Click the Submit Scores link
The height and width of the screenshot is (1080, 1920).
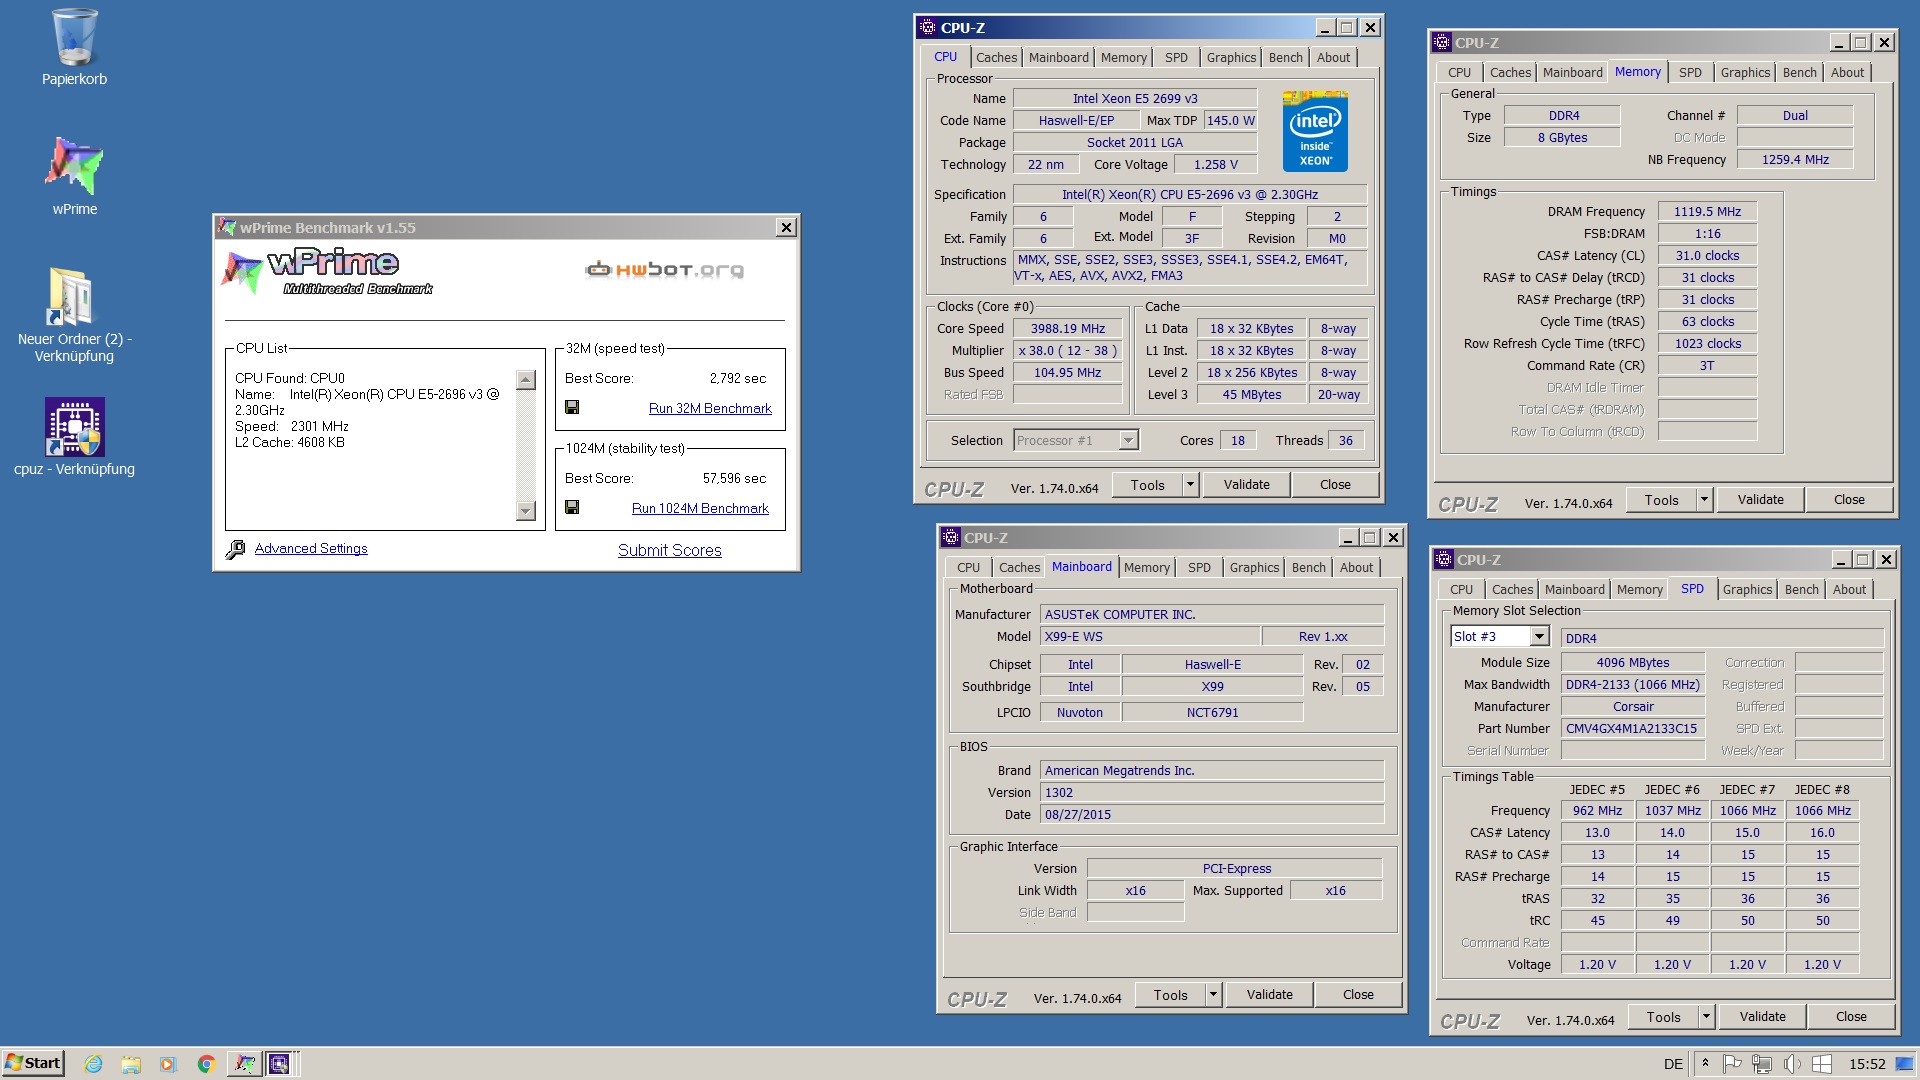point(669,550)
